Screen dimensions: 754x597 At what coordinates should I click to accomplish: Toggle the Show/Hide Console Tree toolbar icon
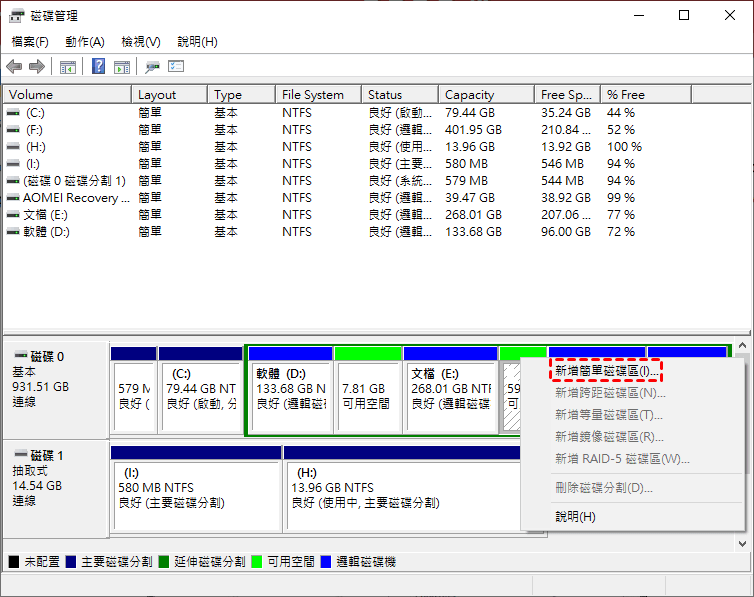[68, 67]
